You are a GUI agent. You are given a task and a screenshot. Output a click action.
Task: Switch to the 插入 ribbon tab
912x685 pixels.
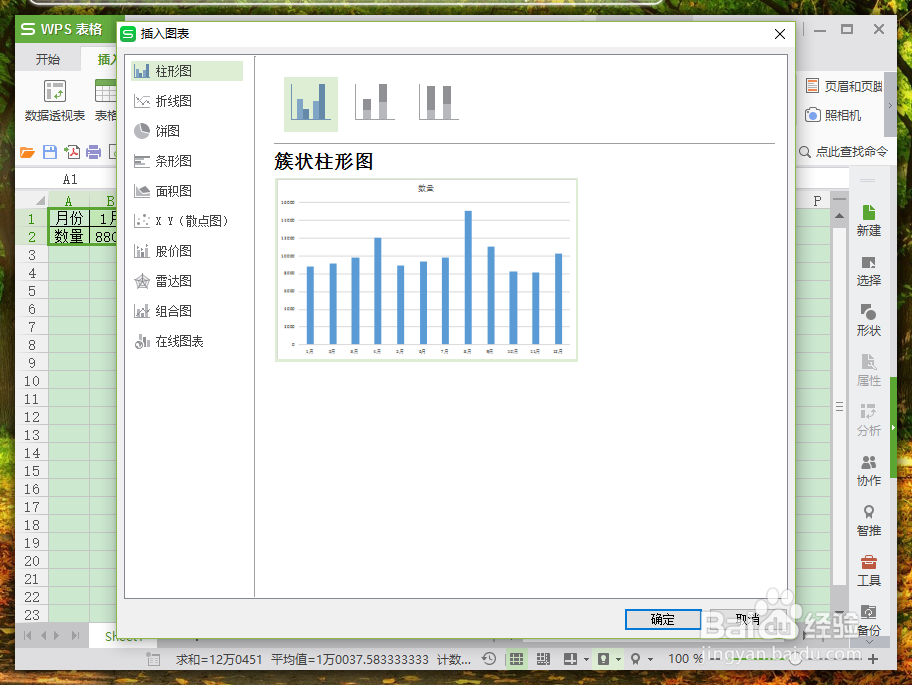(x=108, y=58)
